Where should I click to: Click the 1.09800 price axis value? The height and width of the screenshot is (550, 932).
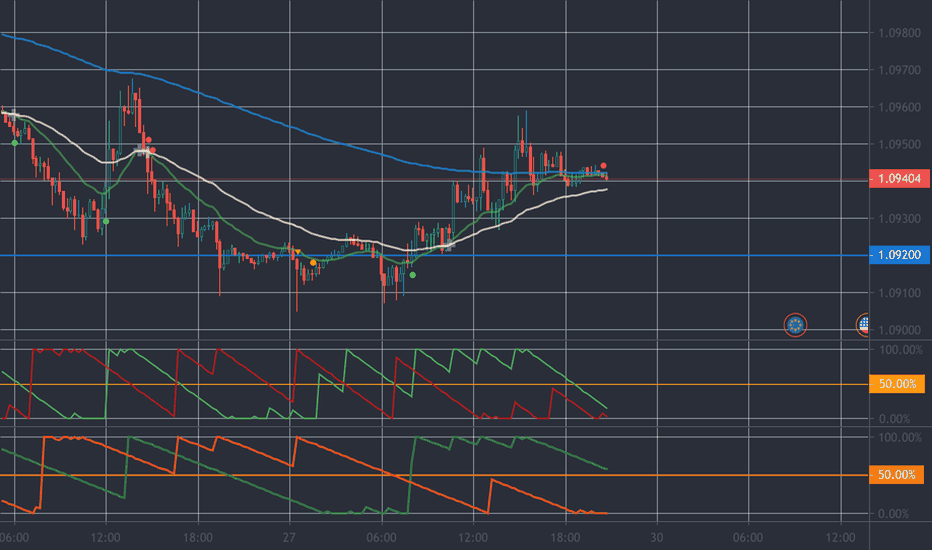coord(899,33)
